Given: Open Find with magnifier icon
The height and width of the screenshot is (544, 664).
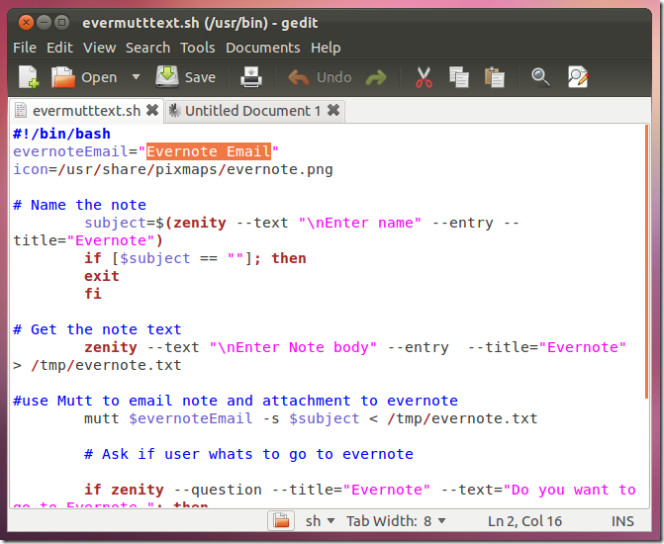Looking at the screenshot, I should click(540, 77).
